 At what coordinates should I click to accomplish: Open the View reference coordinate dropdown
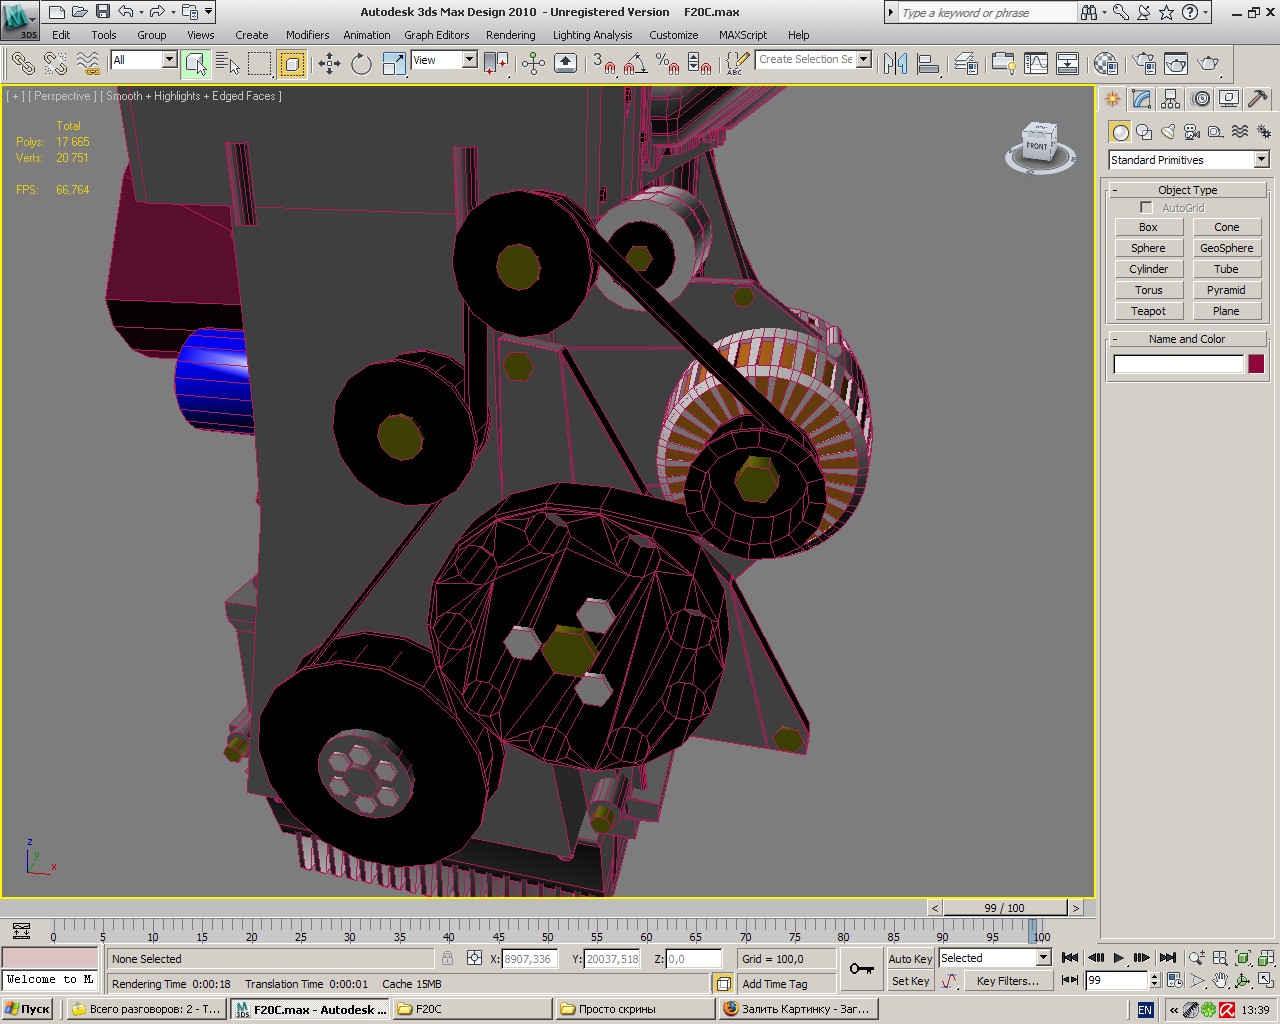pyautogui.click(x=444, y=60)
